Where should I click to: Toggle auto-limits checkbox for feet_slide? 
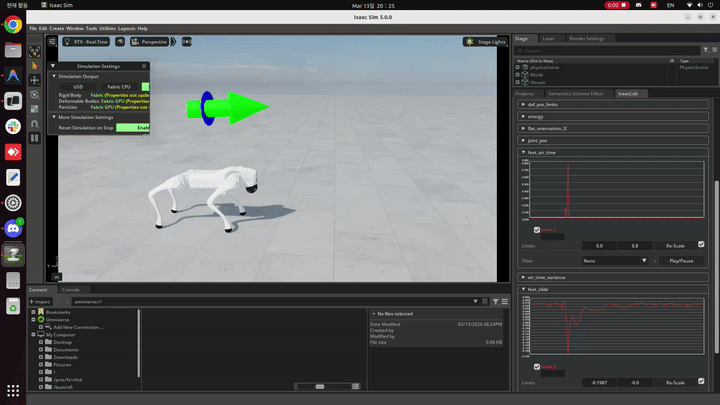701,381
